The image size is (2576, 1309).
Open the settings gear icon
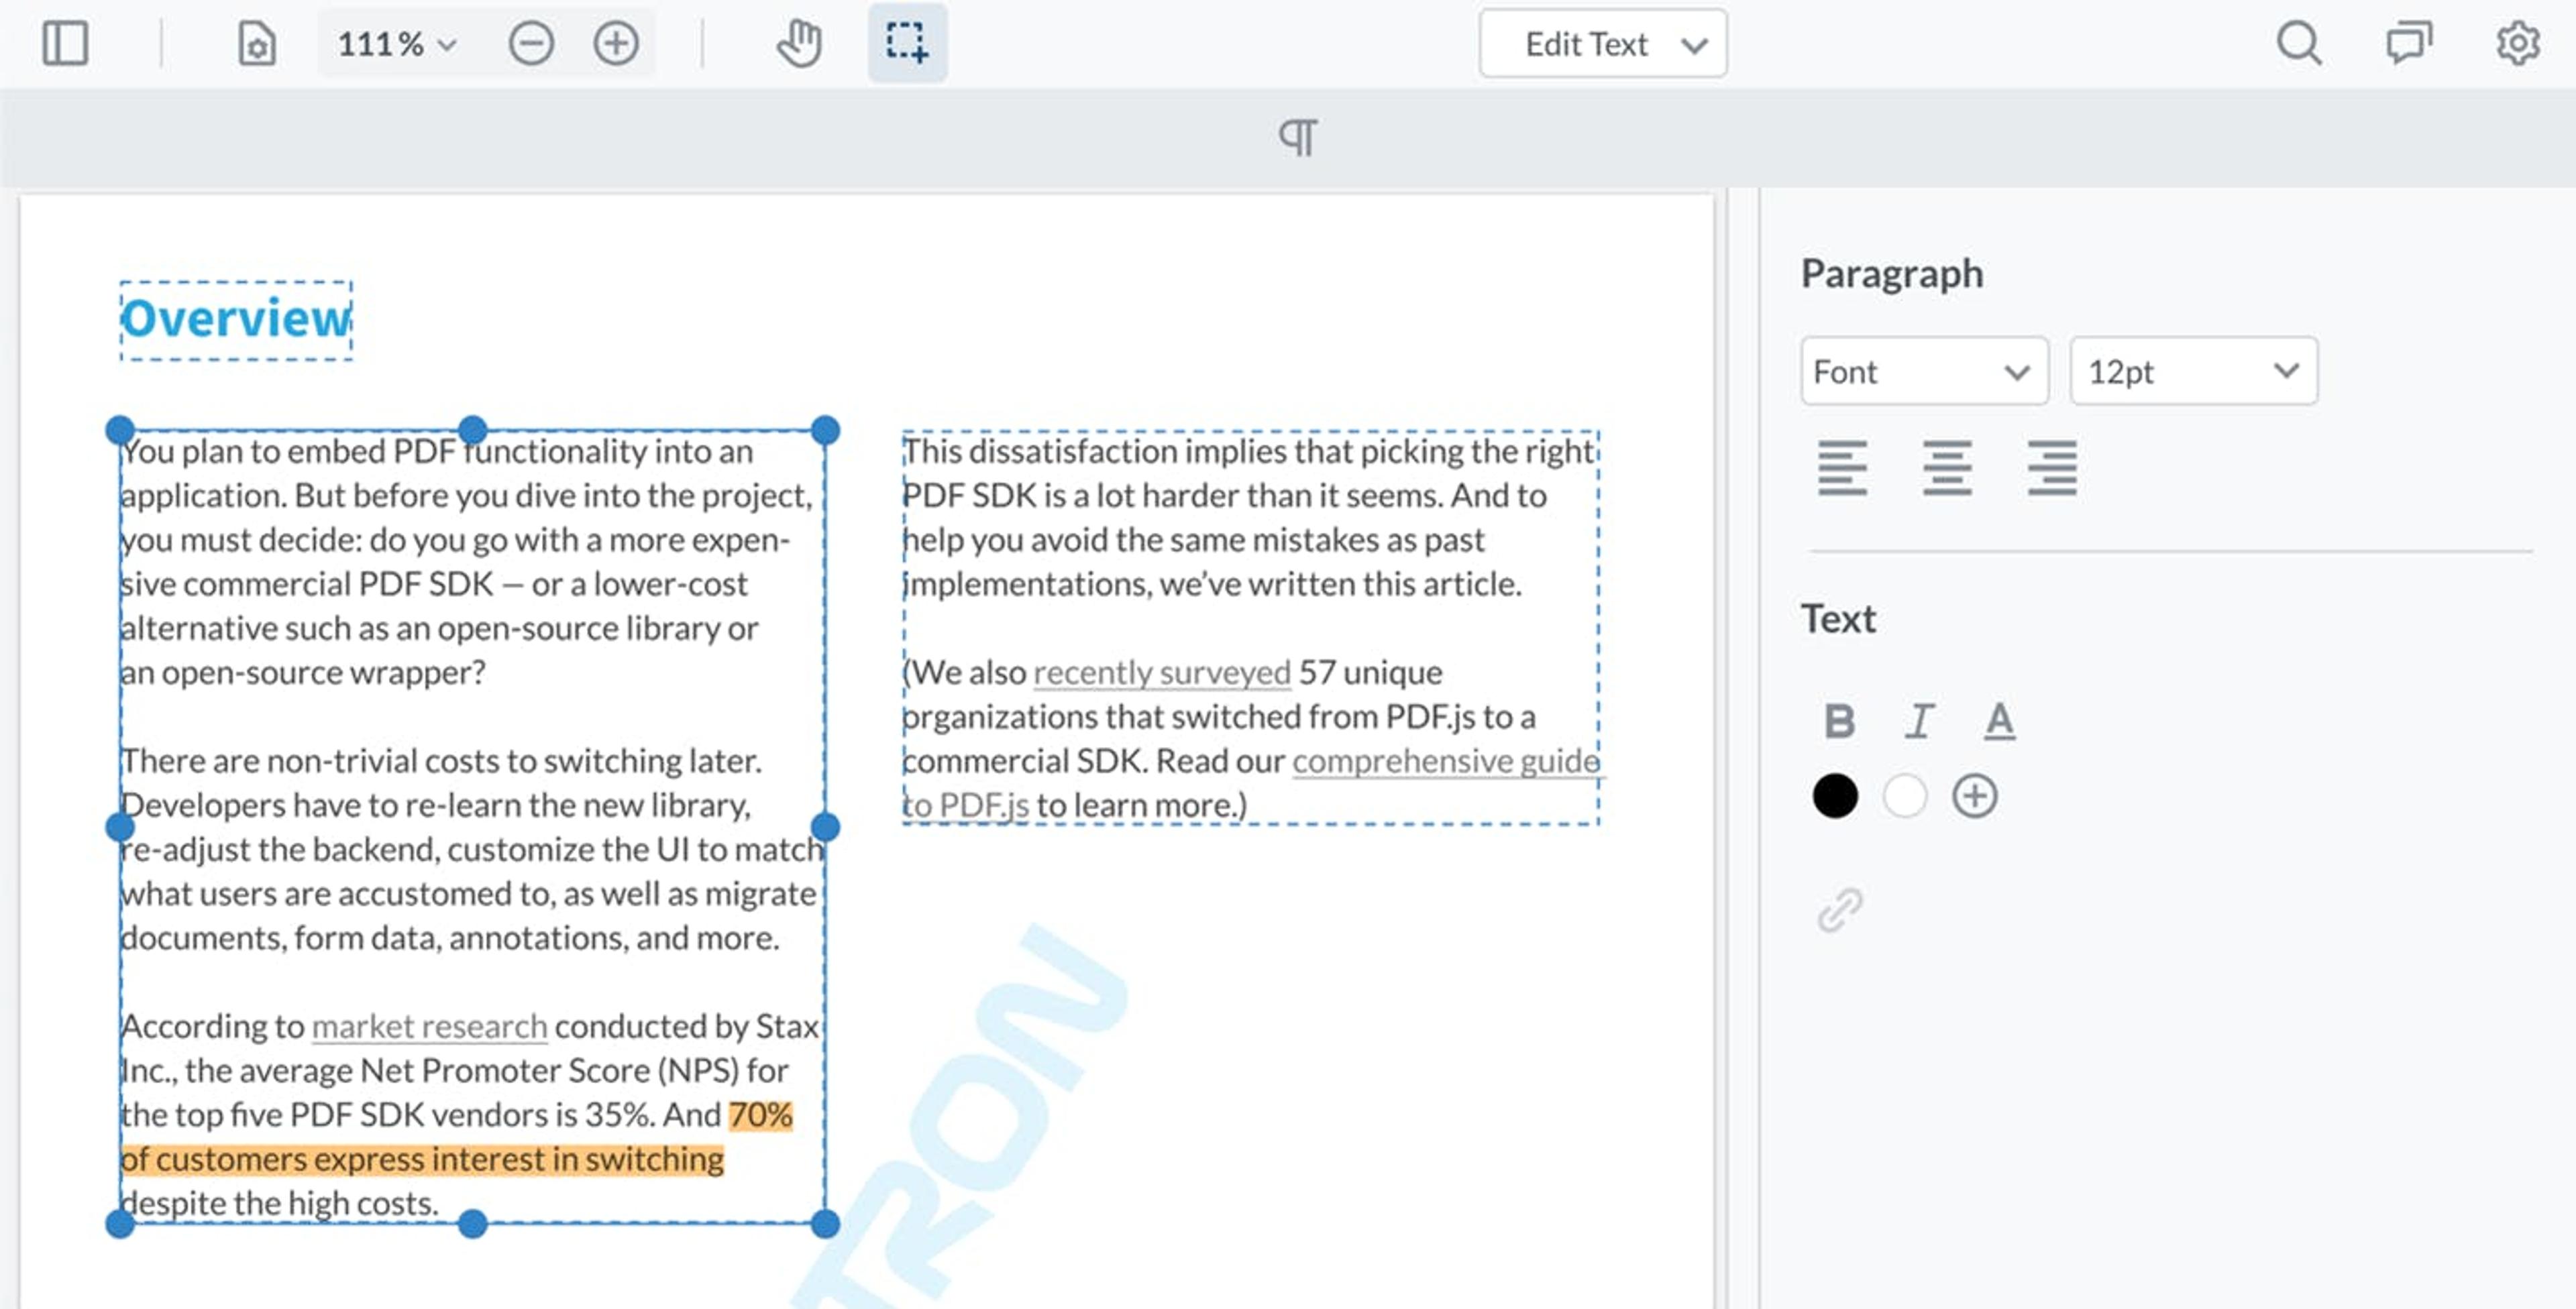tap(2517, 44)
